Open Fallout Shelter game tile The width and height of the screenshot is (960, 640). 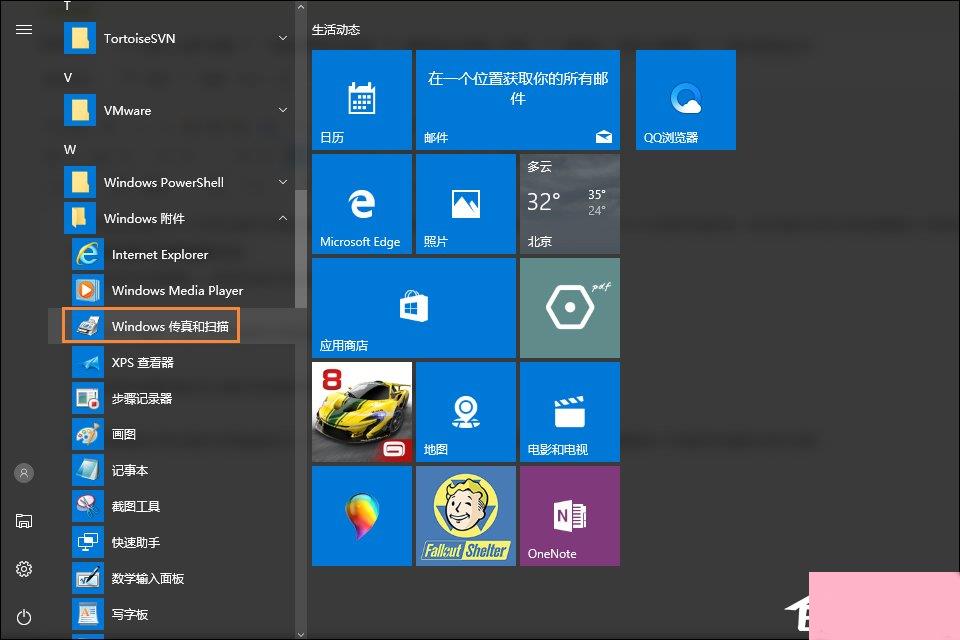(466, 516)
